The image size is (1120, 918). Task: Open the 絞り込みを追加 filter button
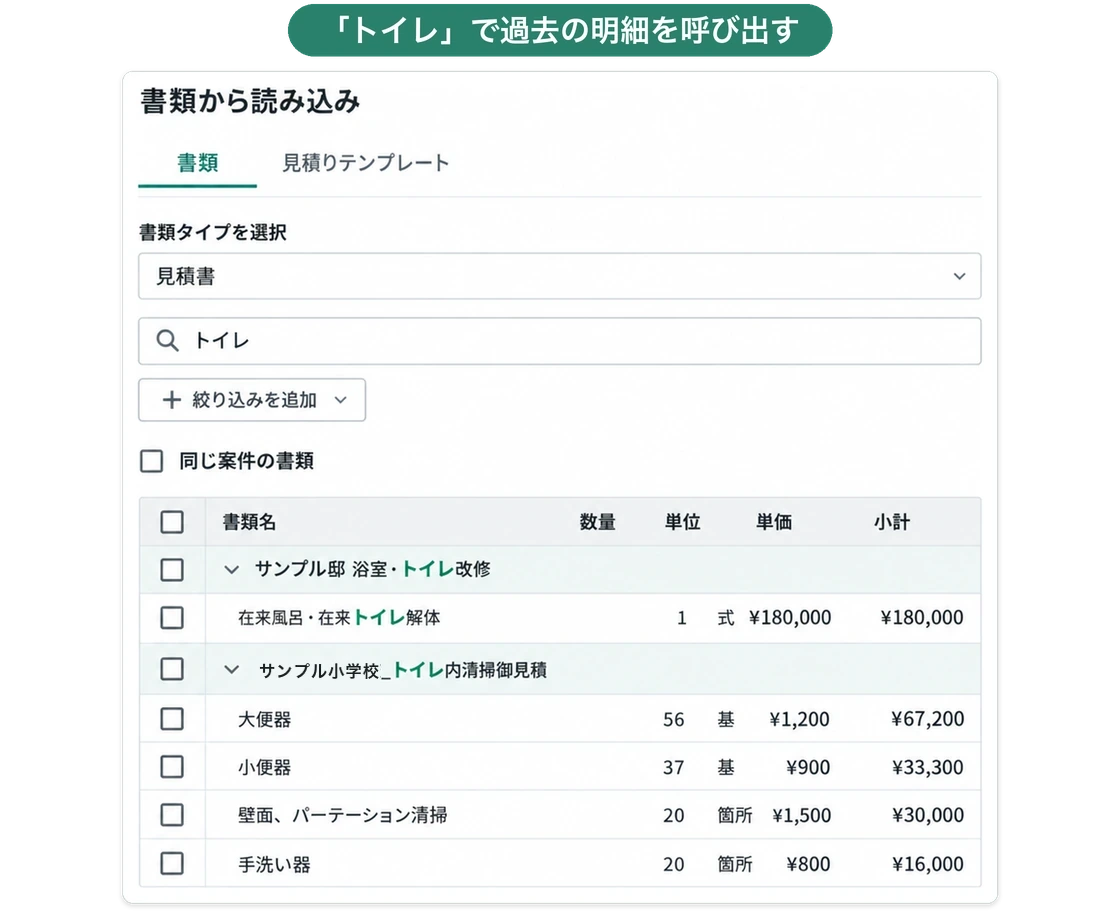coord(252,400)
